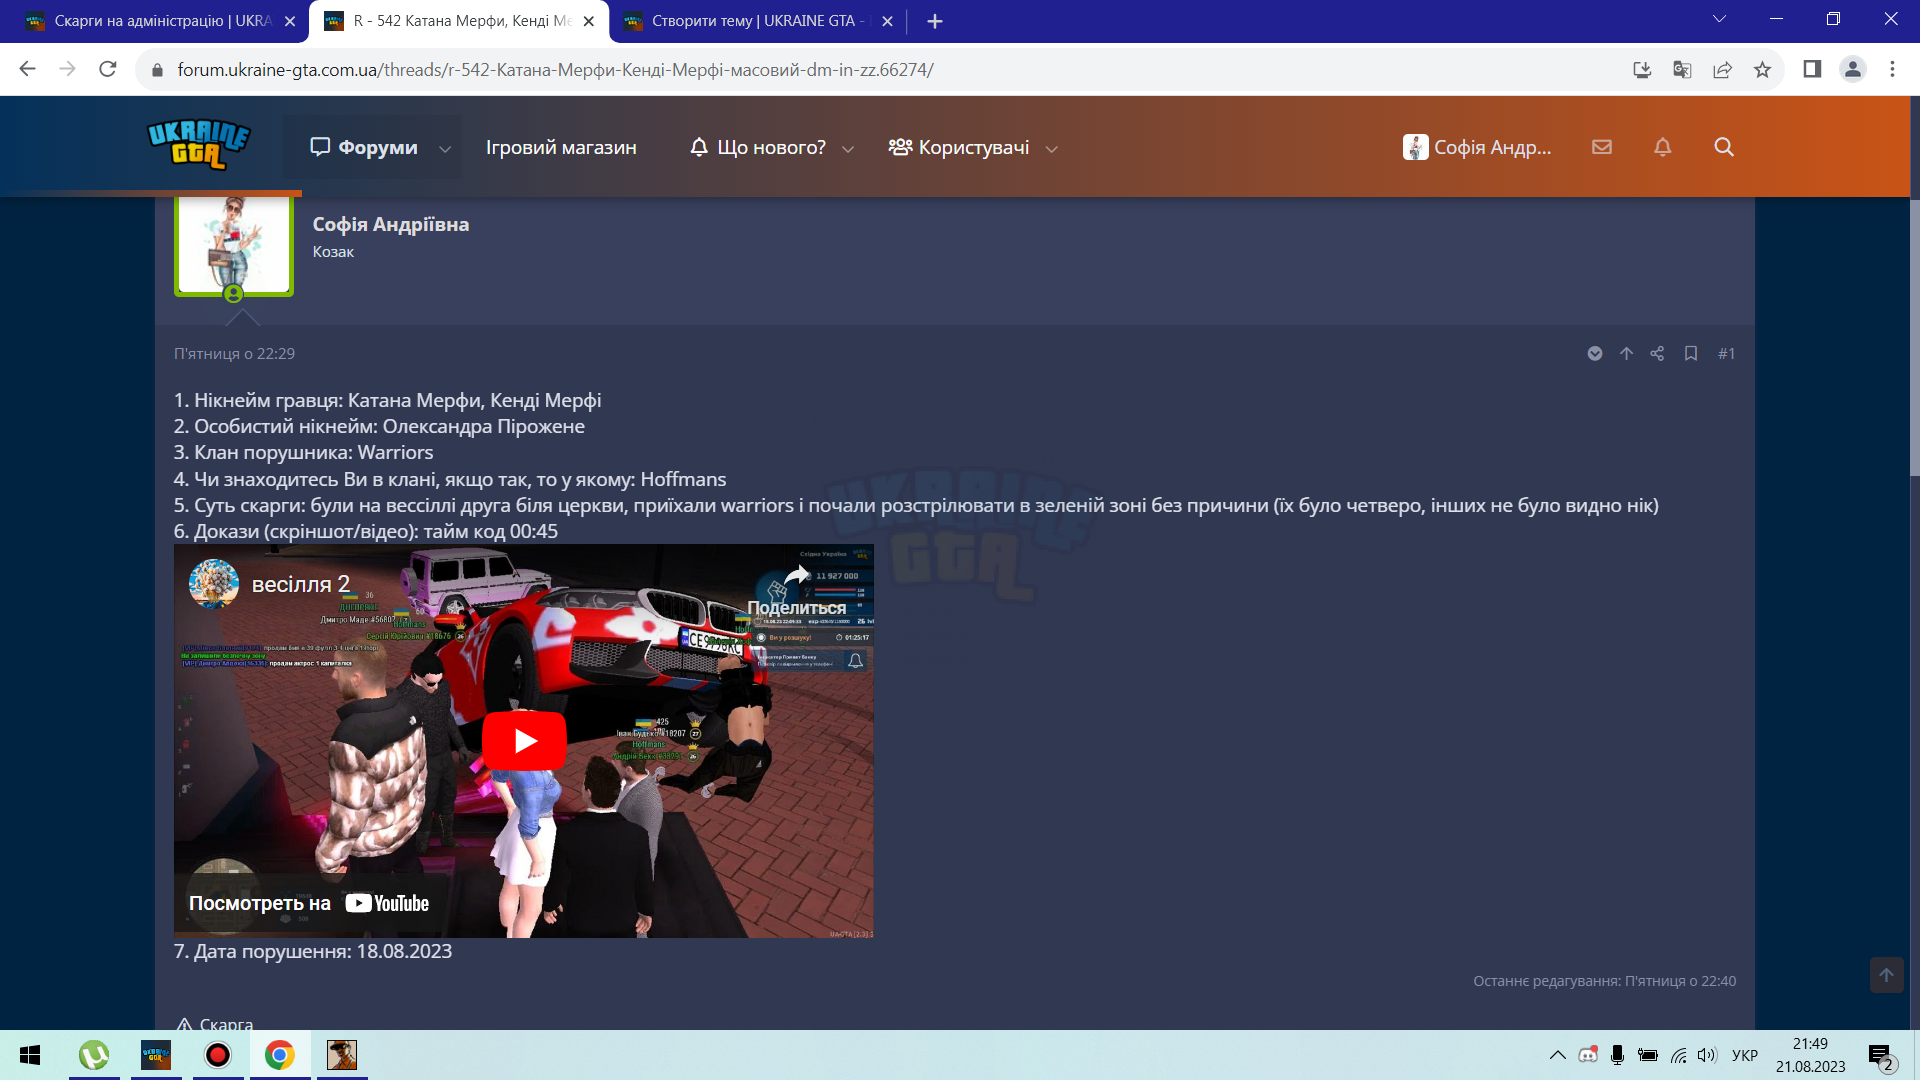Open the весілля 2 video title
Screen dimensions: 1920x1080
tap(301, 584)
